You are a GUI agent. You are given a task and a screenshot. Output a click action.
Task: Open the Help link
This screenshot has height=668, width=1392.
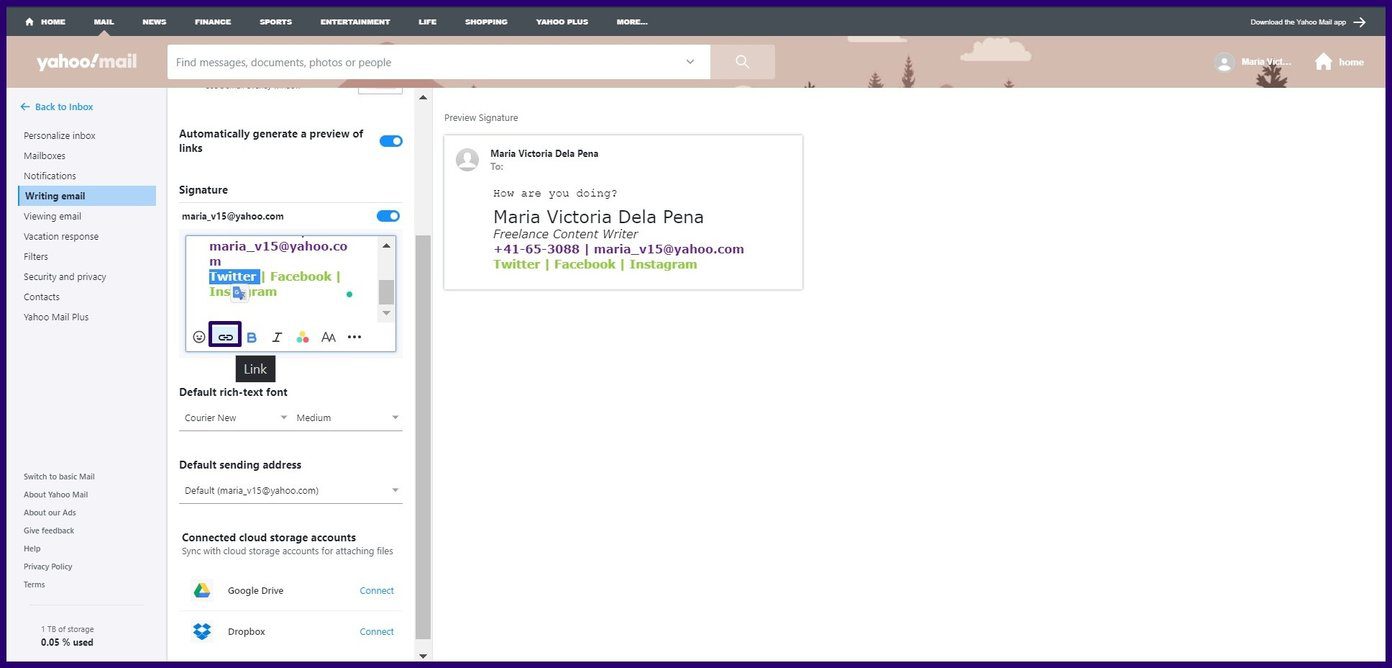32,549
